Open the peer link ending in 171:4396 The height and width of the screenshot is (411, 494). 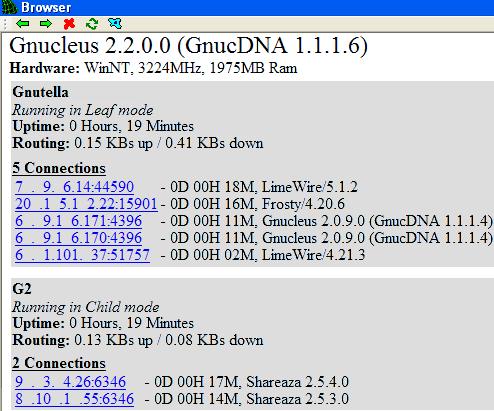(x=78, y=221)
